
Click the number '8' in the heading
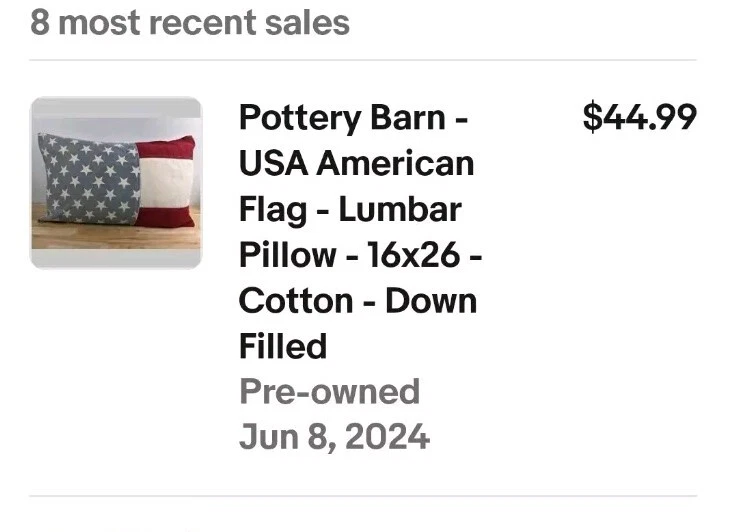coord(39,22)
